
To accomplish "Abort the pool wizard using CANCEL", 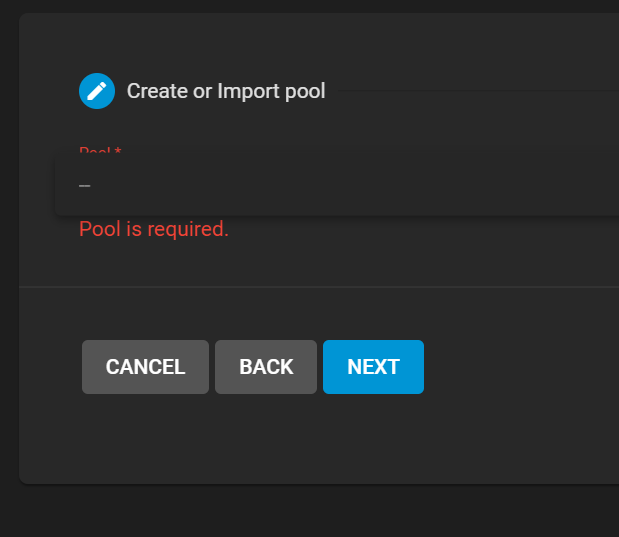I will click(x=145, y=367).
